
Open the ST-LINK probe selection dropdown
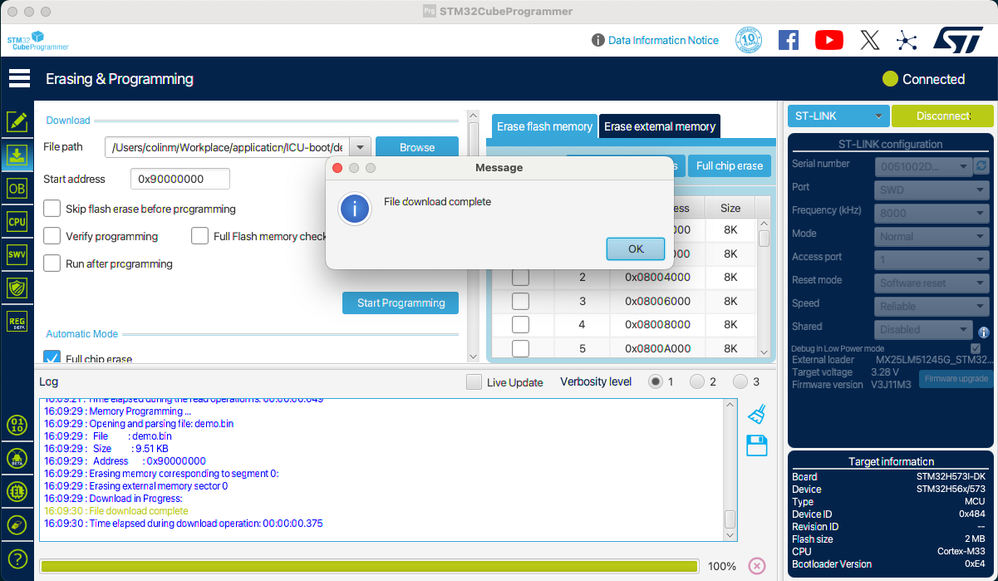point(838,115)
